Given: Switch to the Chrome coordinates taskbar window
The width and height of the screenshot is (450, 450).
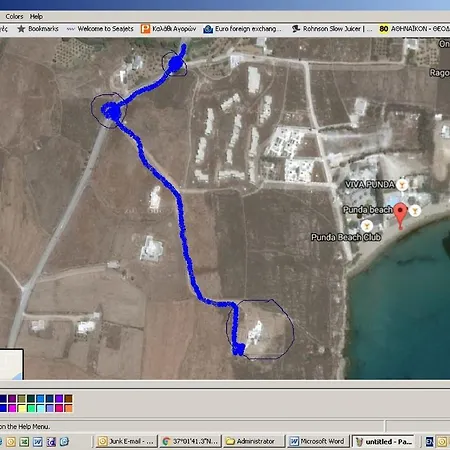Looking at the screenshot, I should tap(190, 441).
